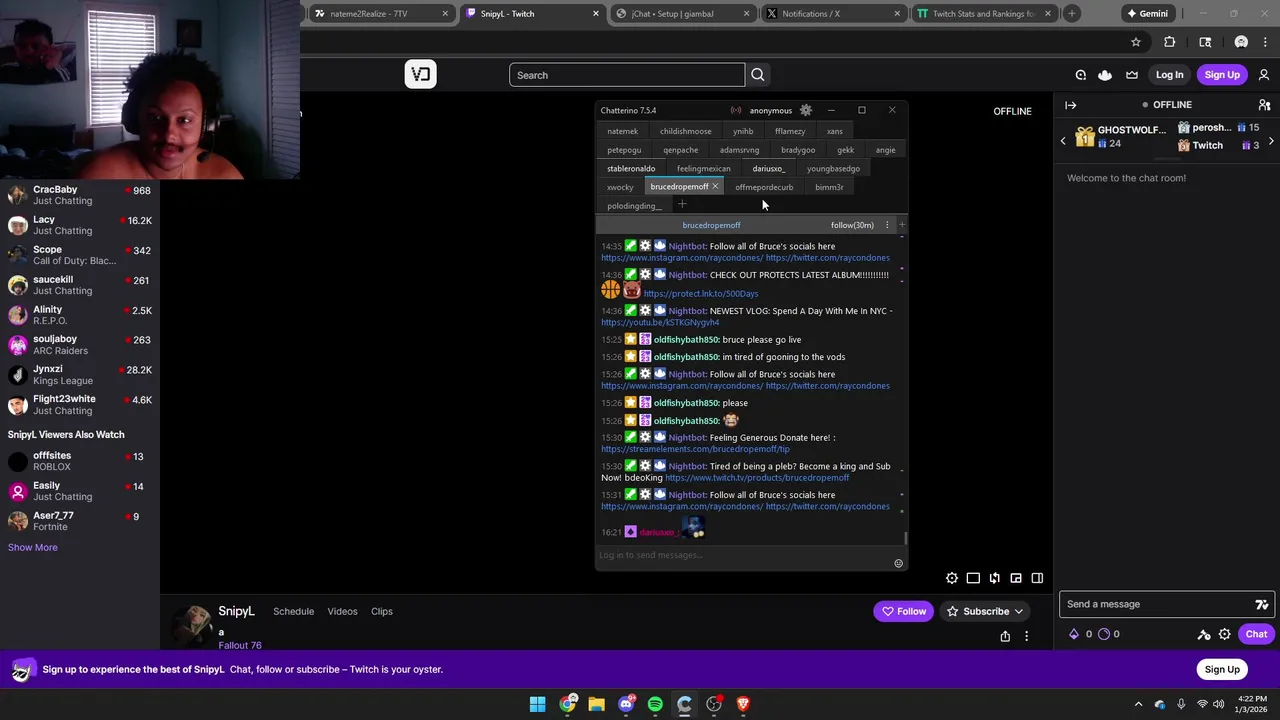
Task: Show next gift leaderboard entry
Action: point(1271,141)
